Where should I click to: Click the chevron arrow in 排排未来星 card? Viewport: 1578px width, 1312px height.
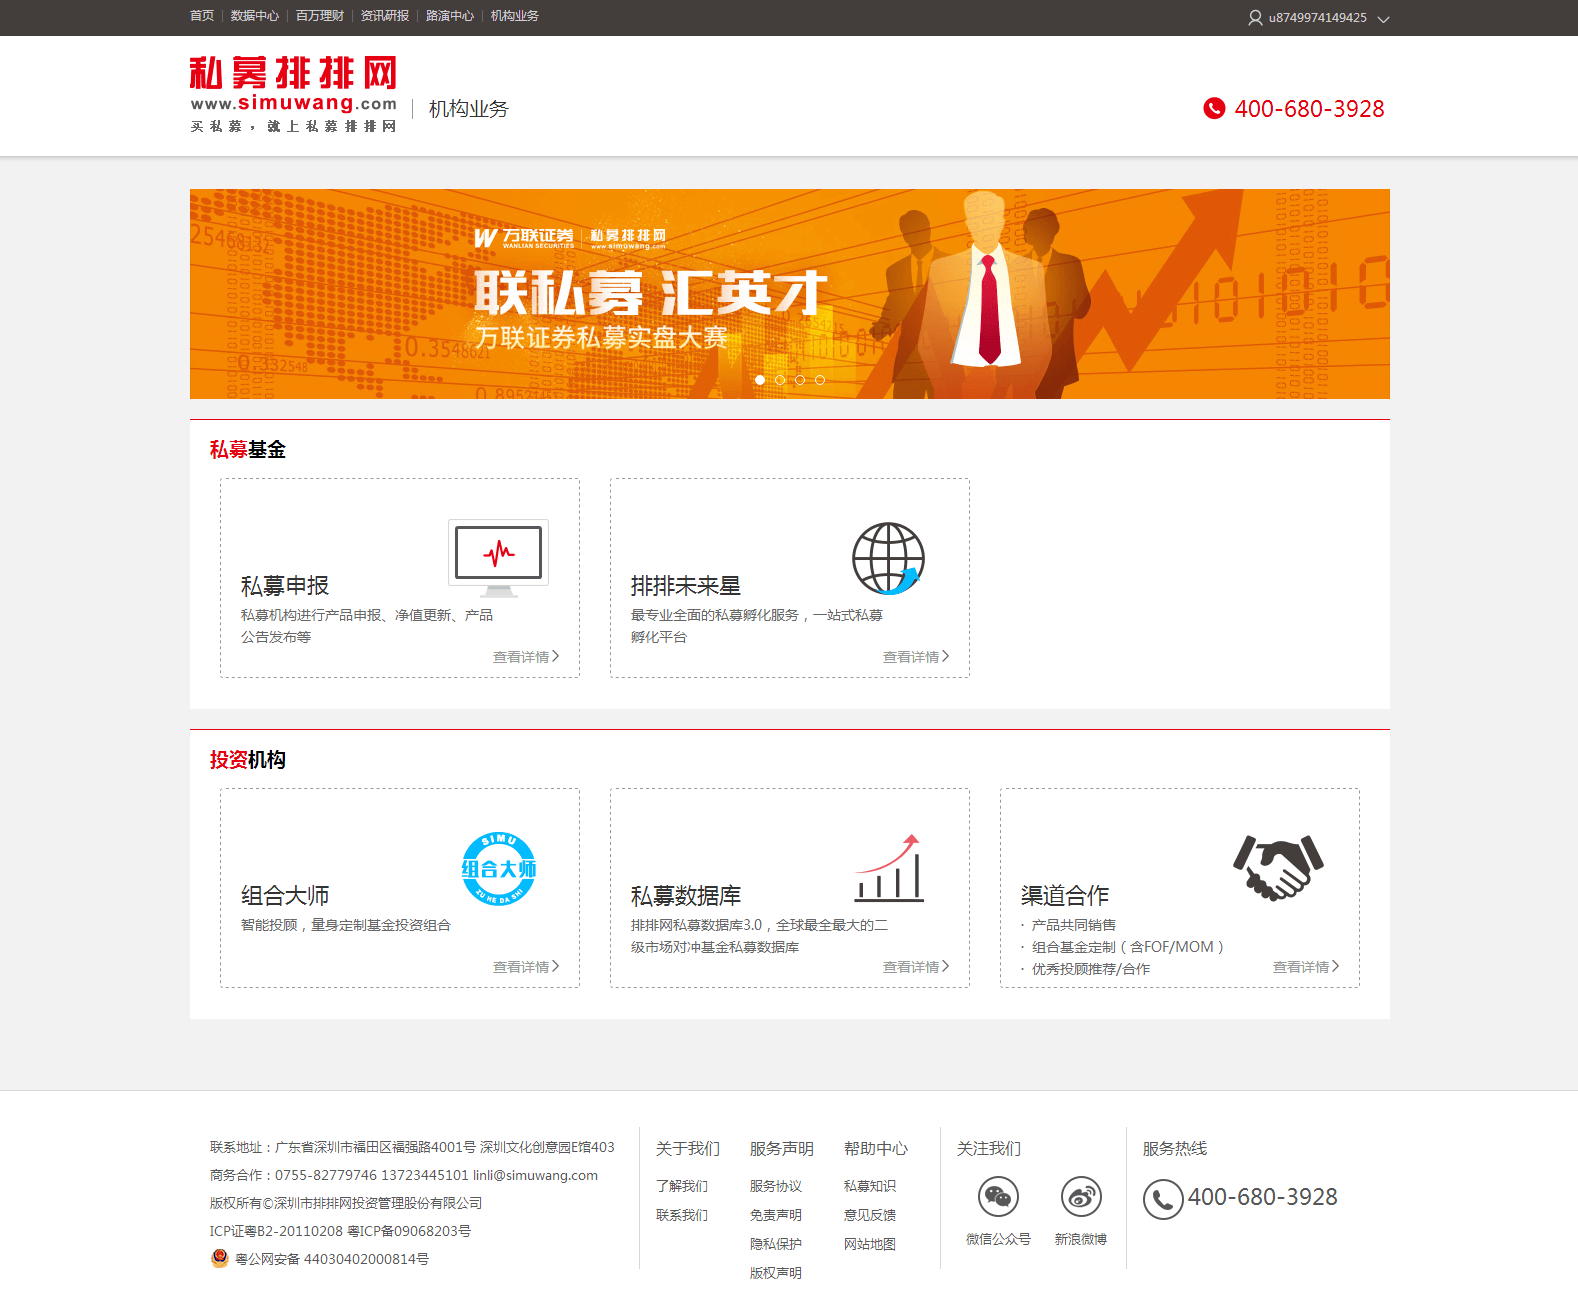[946, 656]
